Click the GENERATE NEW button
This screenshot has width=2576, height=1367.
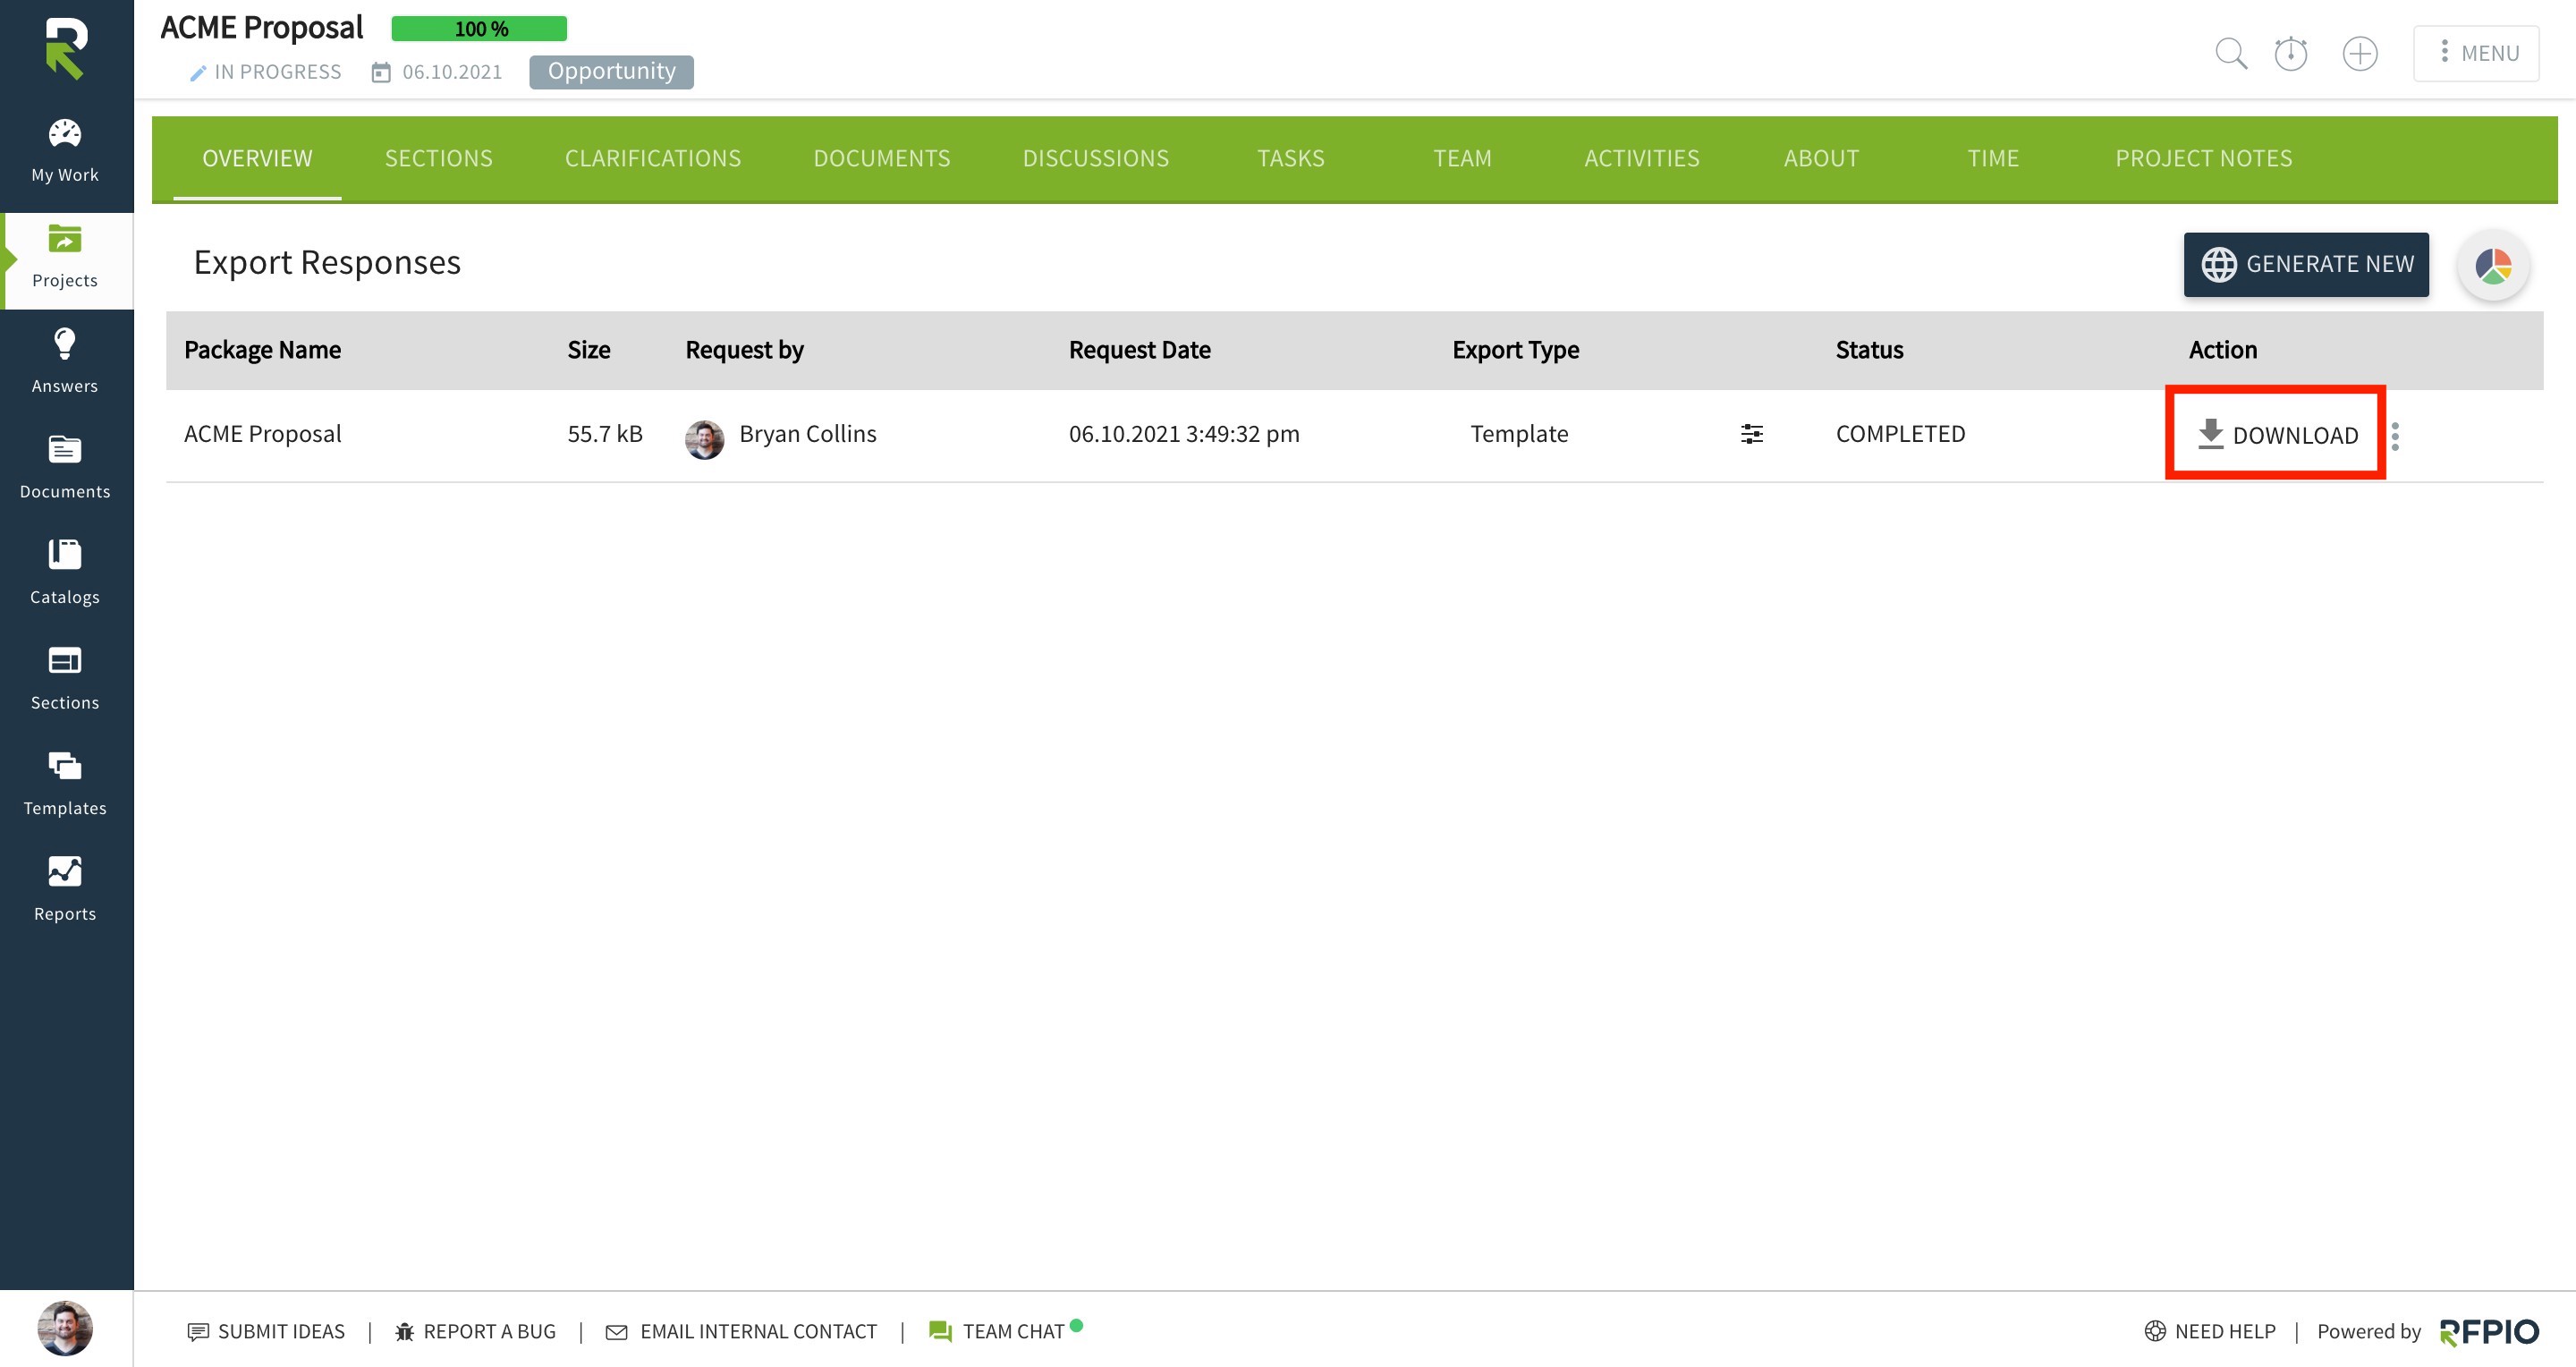(2305, 264)
